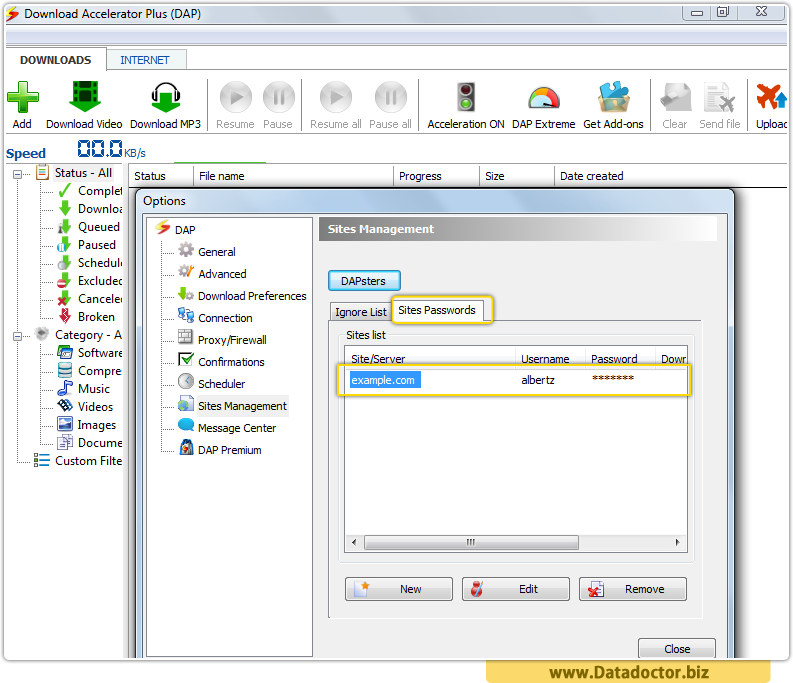Sort downloads by Status column header
Image resolution: width=793 pixels, height=683 pixels.
click(x=161, y=176)
